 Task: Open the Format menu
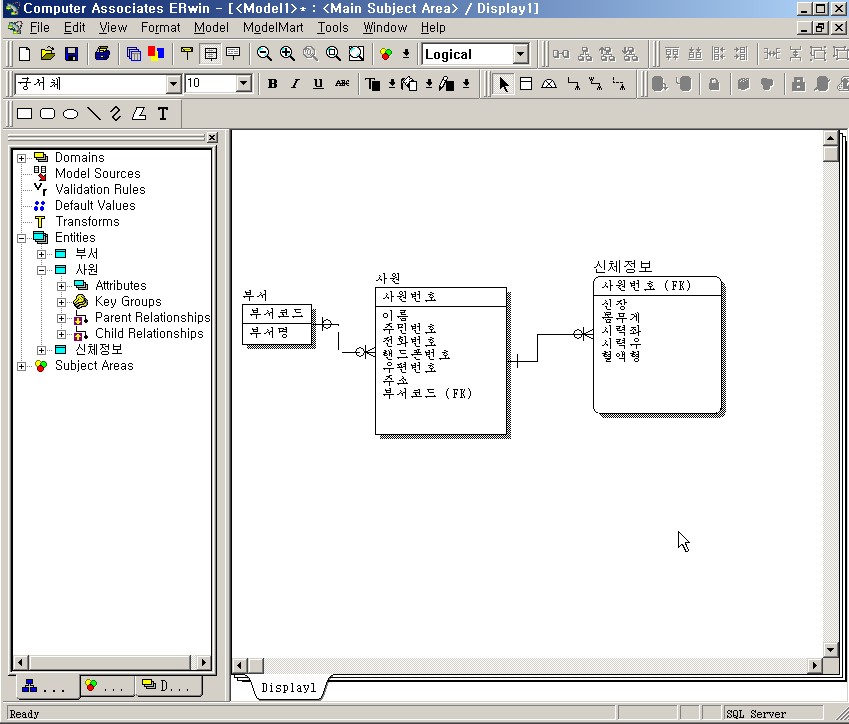[160, 27]
